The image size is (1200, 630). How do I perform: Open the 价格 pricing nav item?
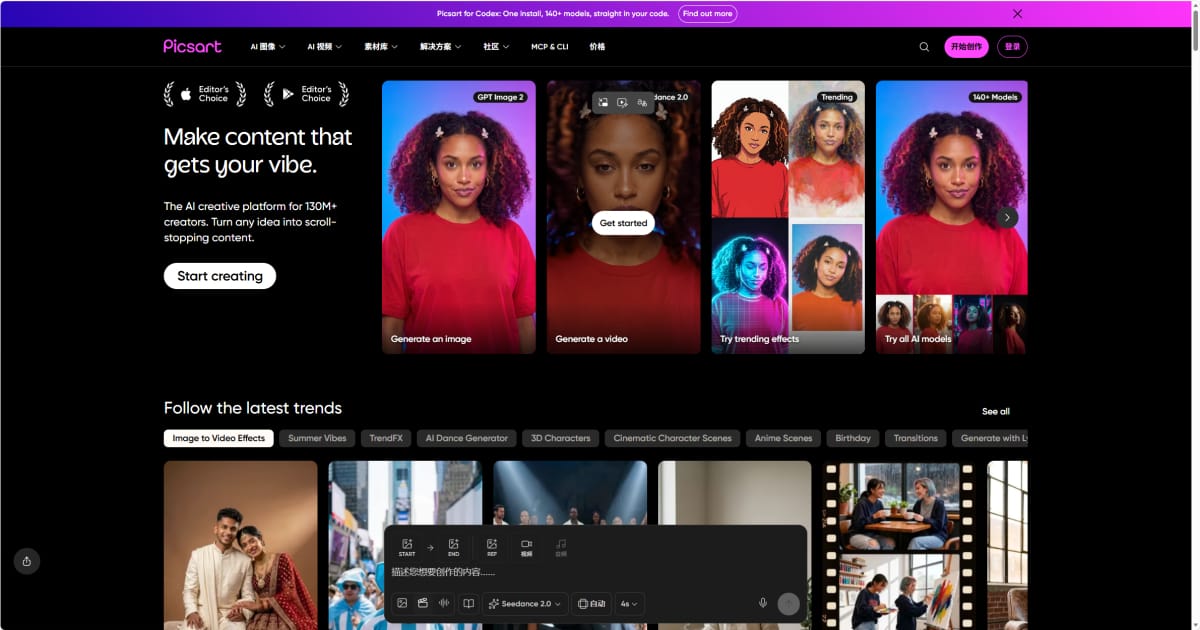tap(597, 47)
